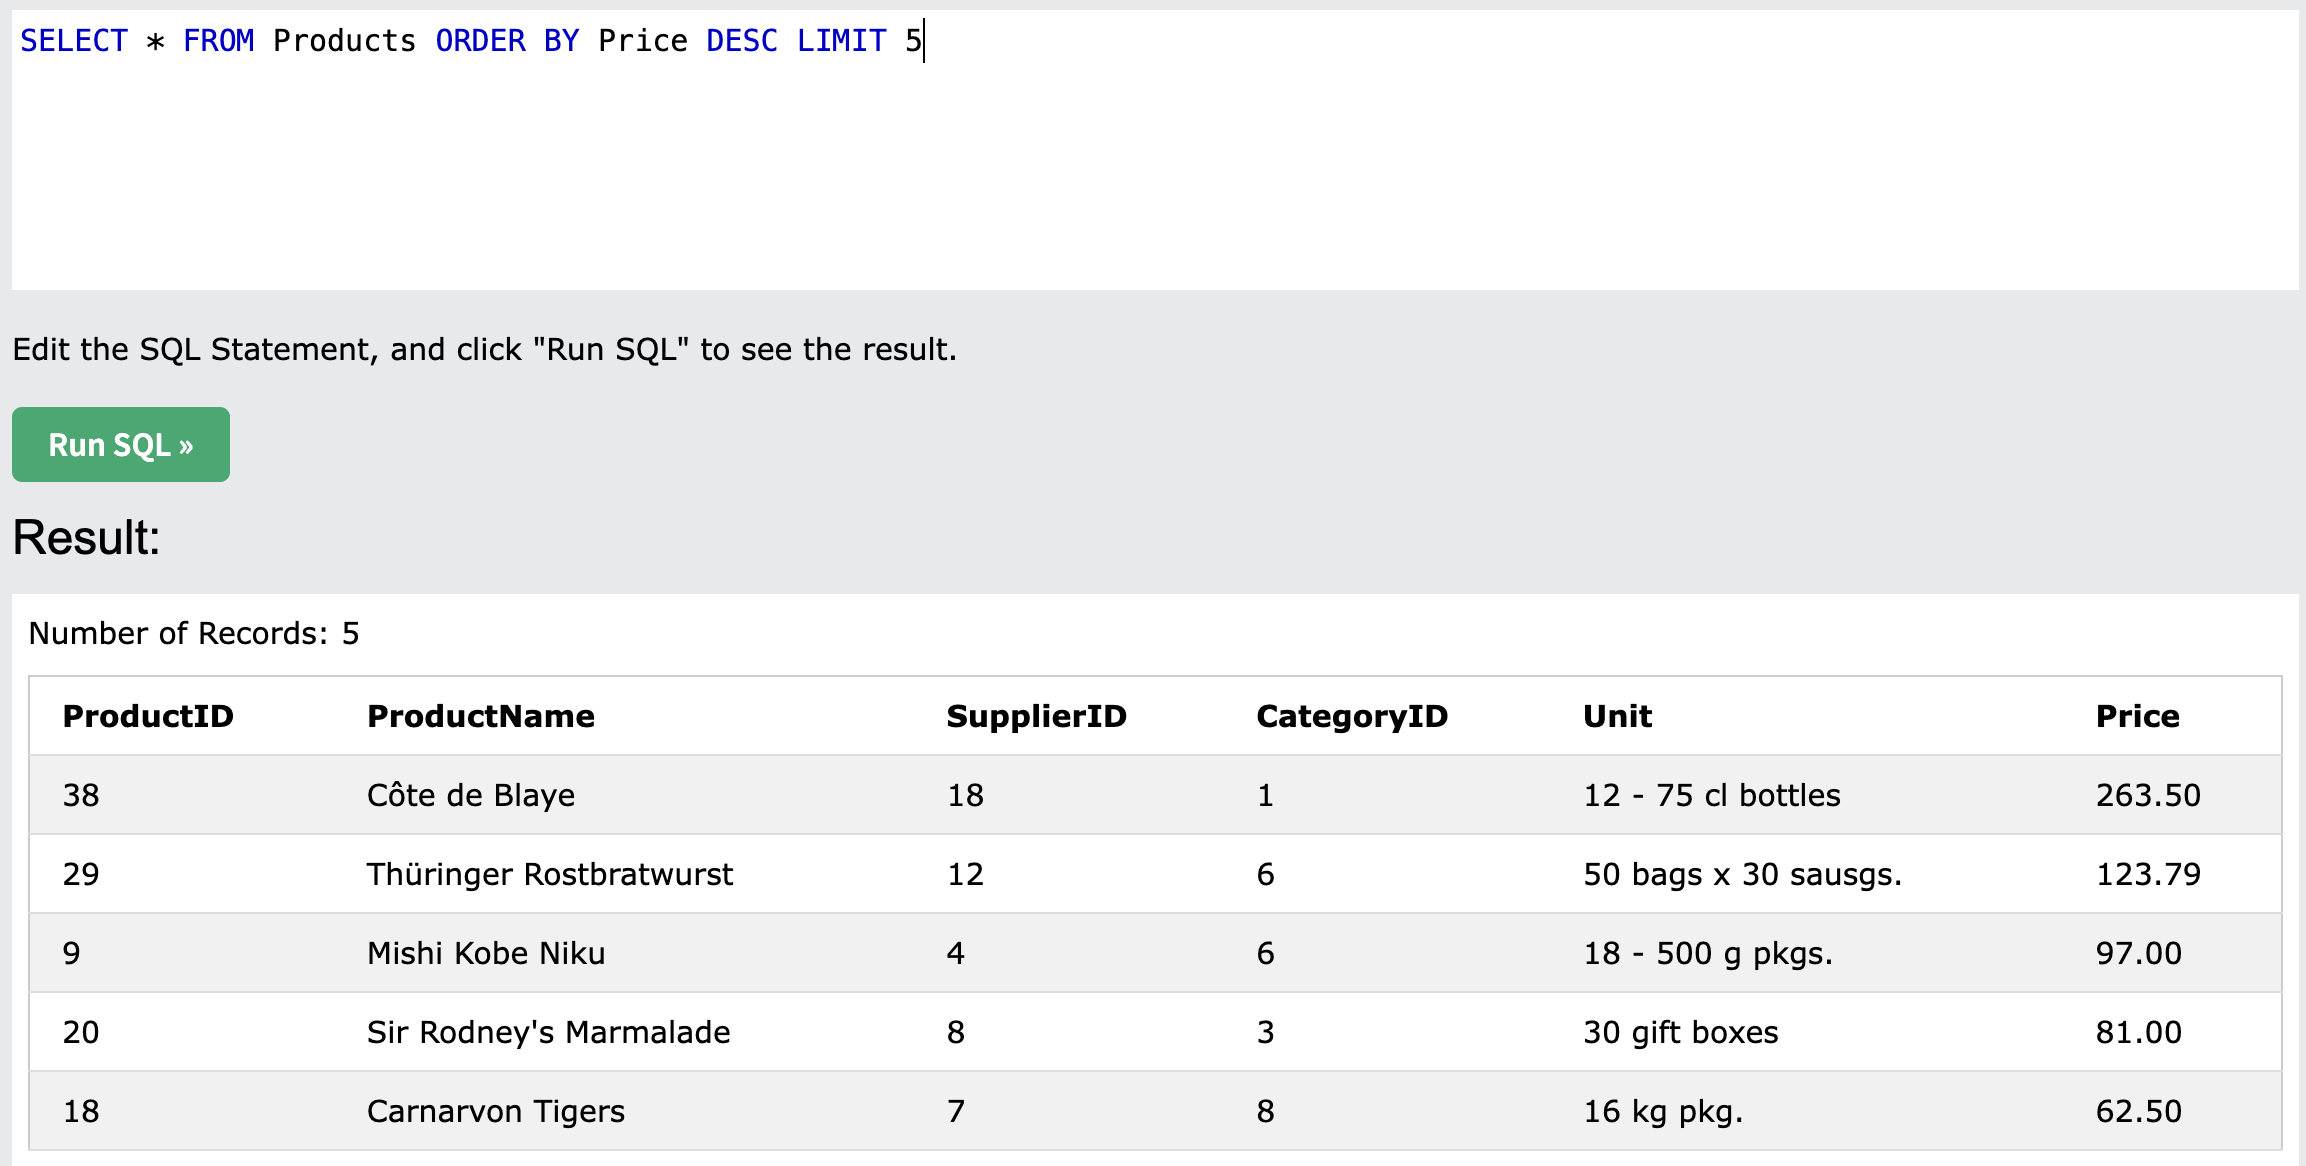The image size is (2306, 1166).
Task: Click the word Products in the query
Action: 345,41
